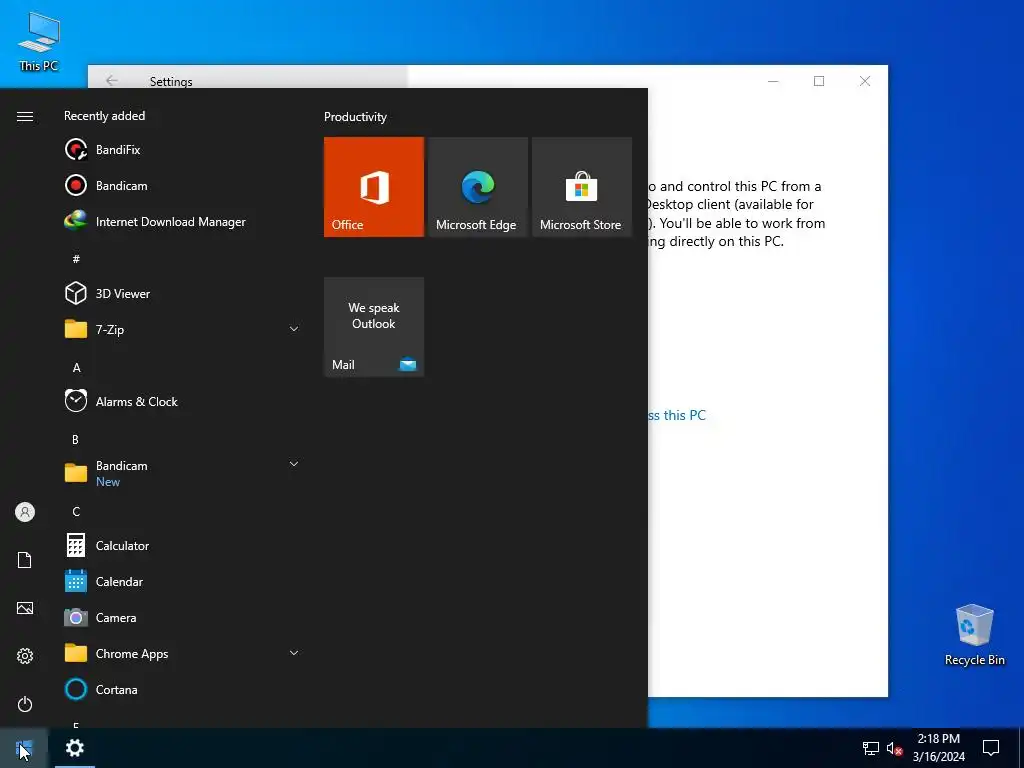Open the Mail tile
Image resolution: width=1024 pixels, height=768 pixels.
(x=374, y=327)
